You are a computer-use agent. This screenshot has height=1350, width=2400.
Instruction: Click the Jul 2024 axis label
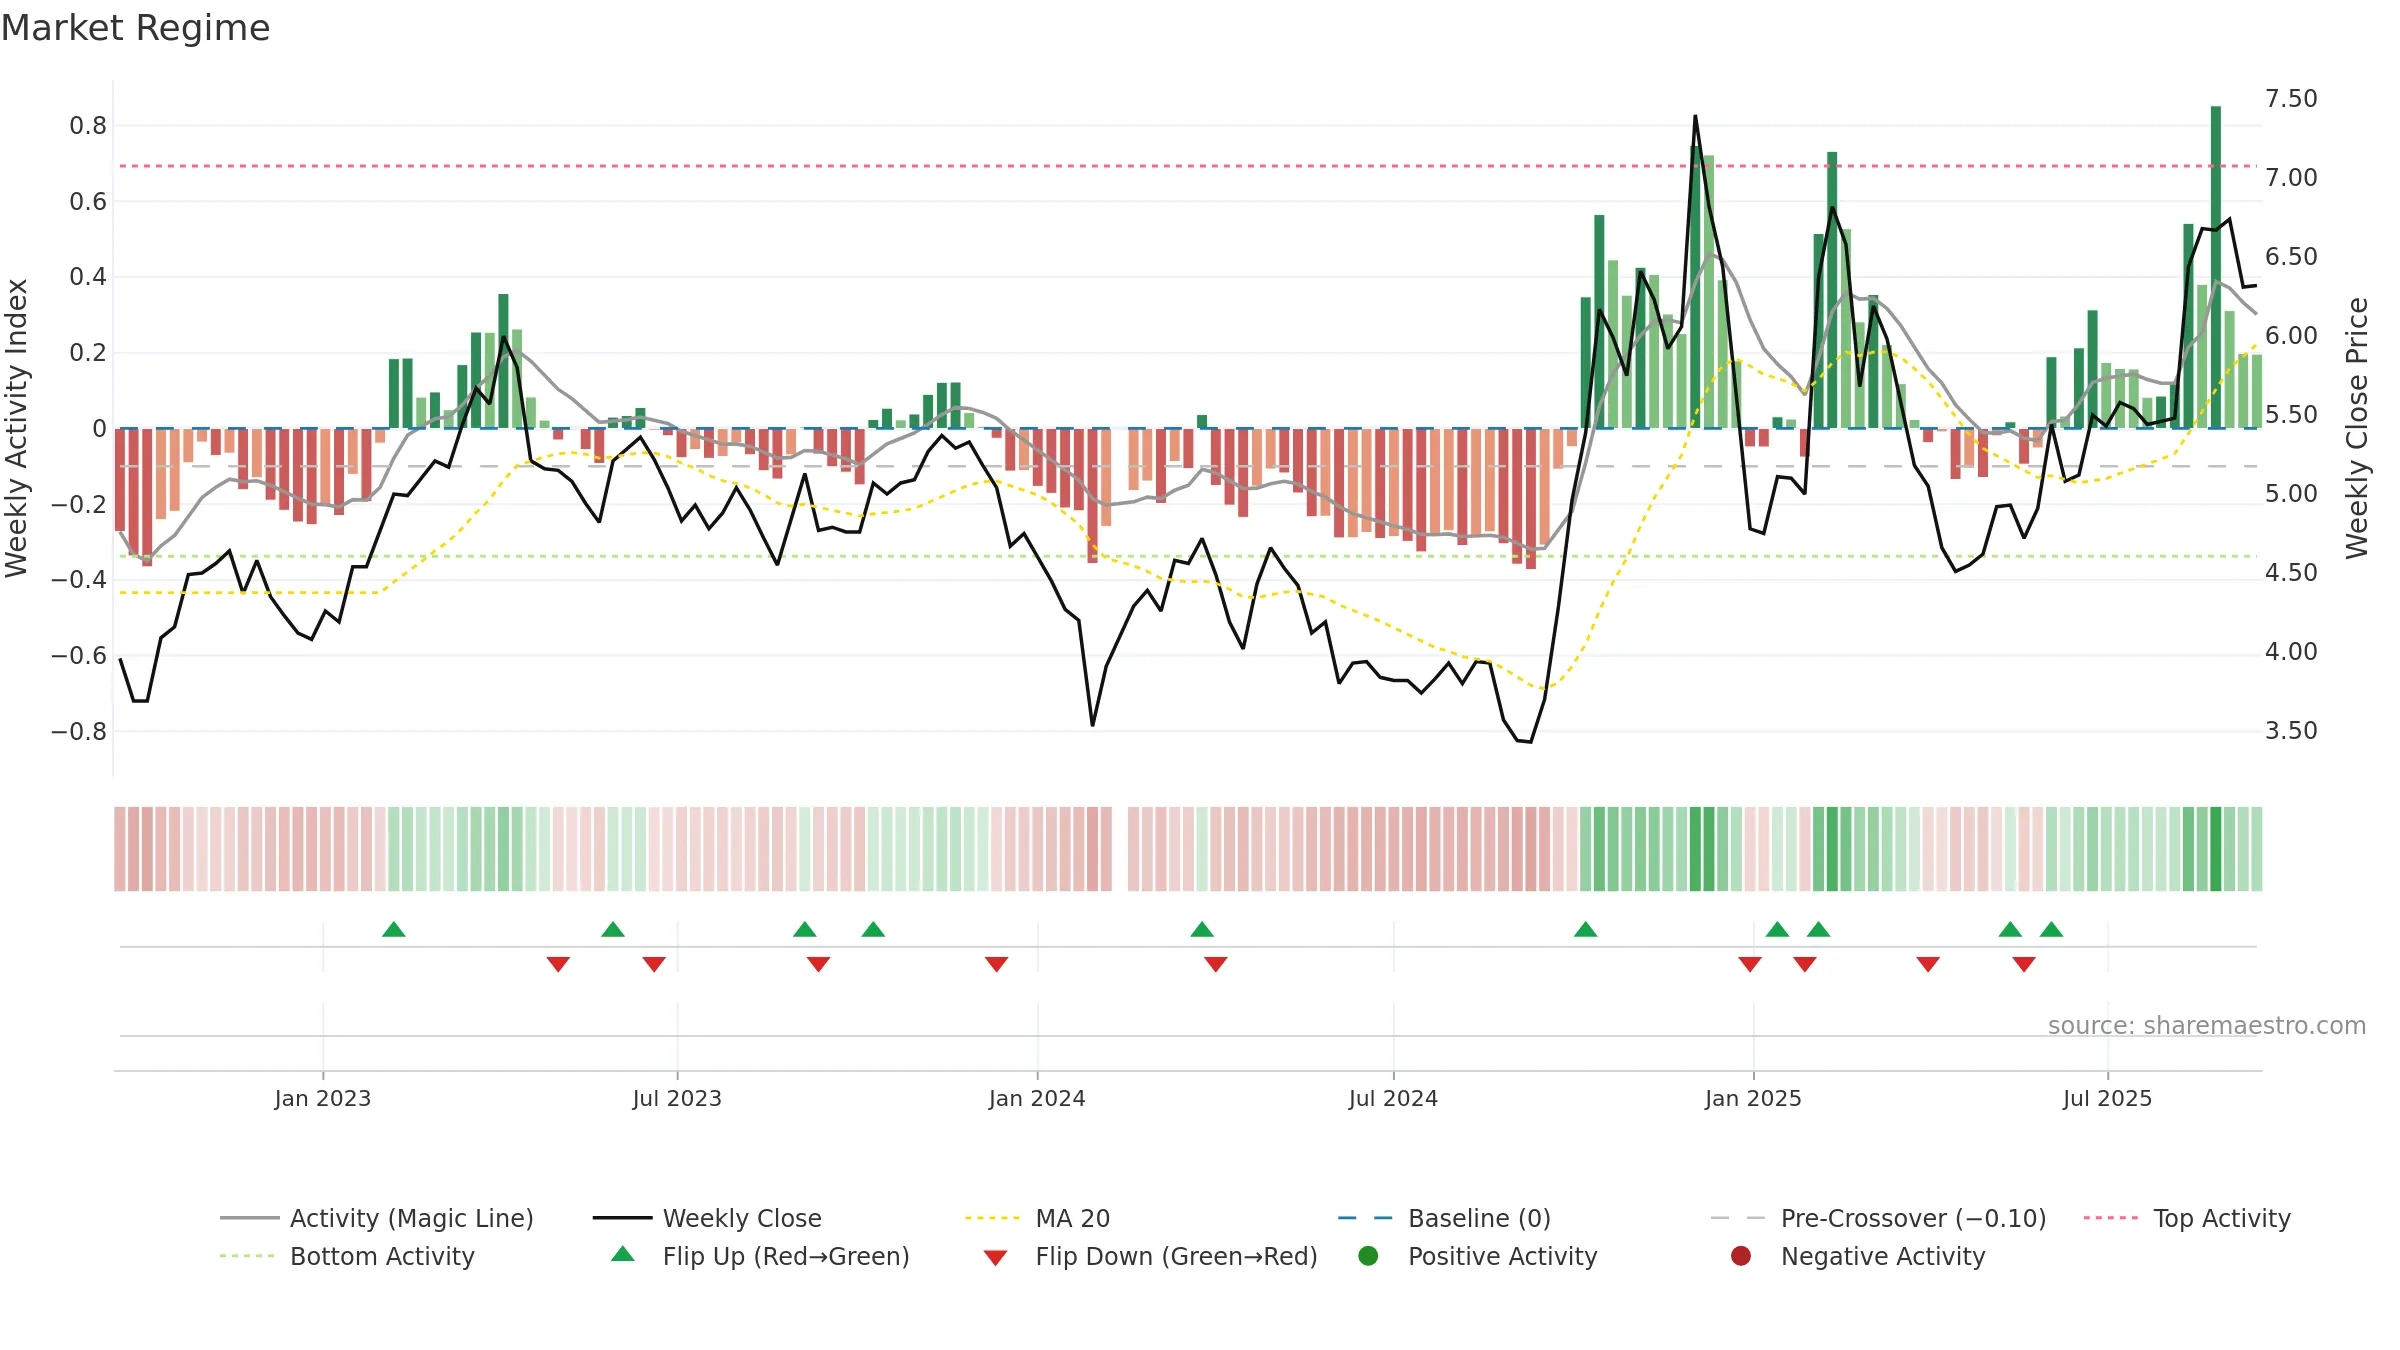pos(1393,1099)
